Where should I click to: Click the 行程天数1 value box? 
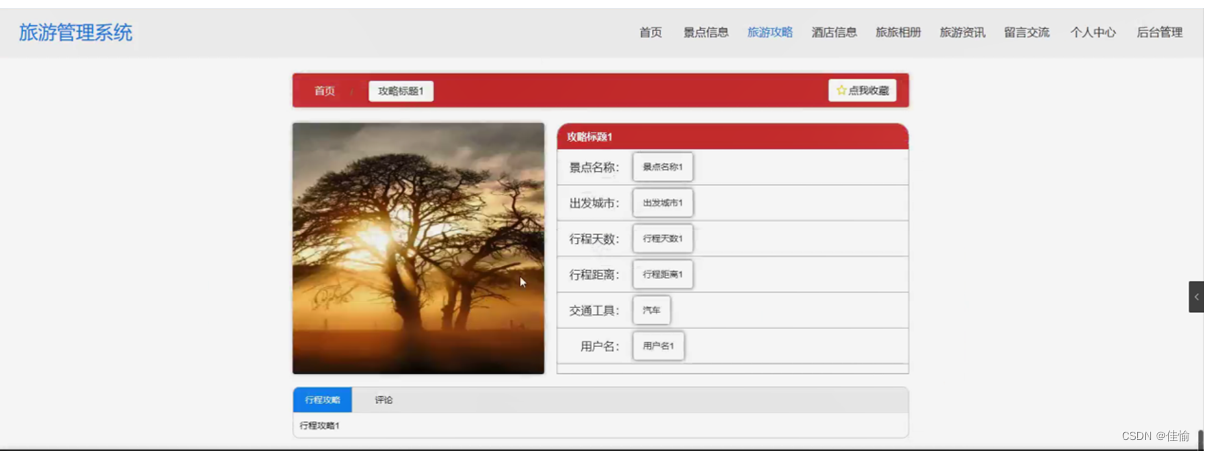pos(663,239)
